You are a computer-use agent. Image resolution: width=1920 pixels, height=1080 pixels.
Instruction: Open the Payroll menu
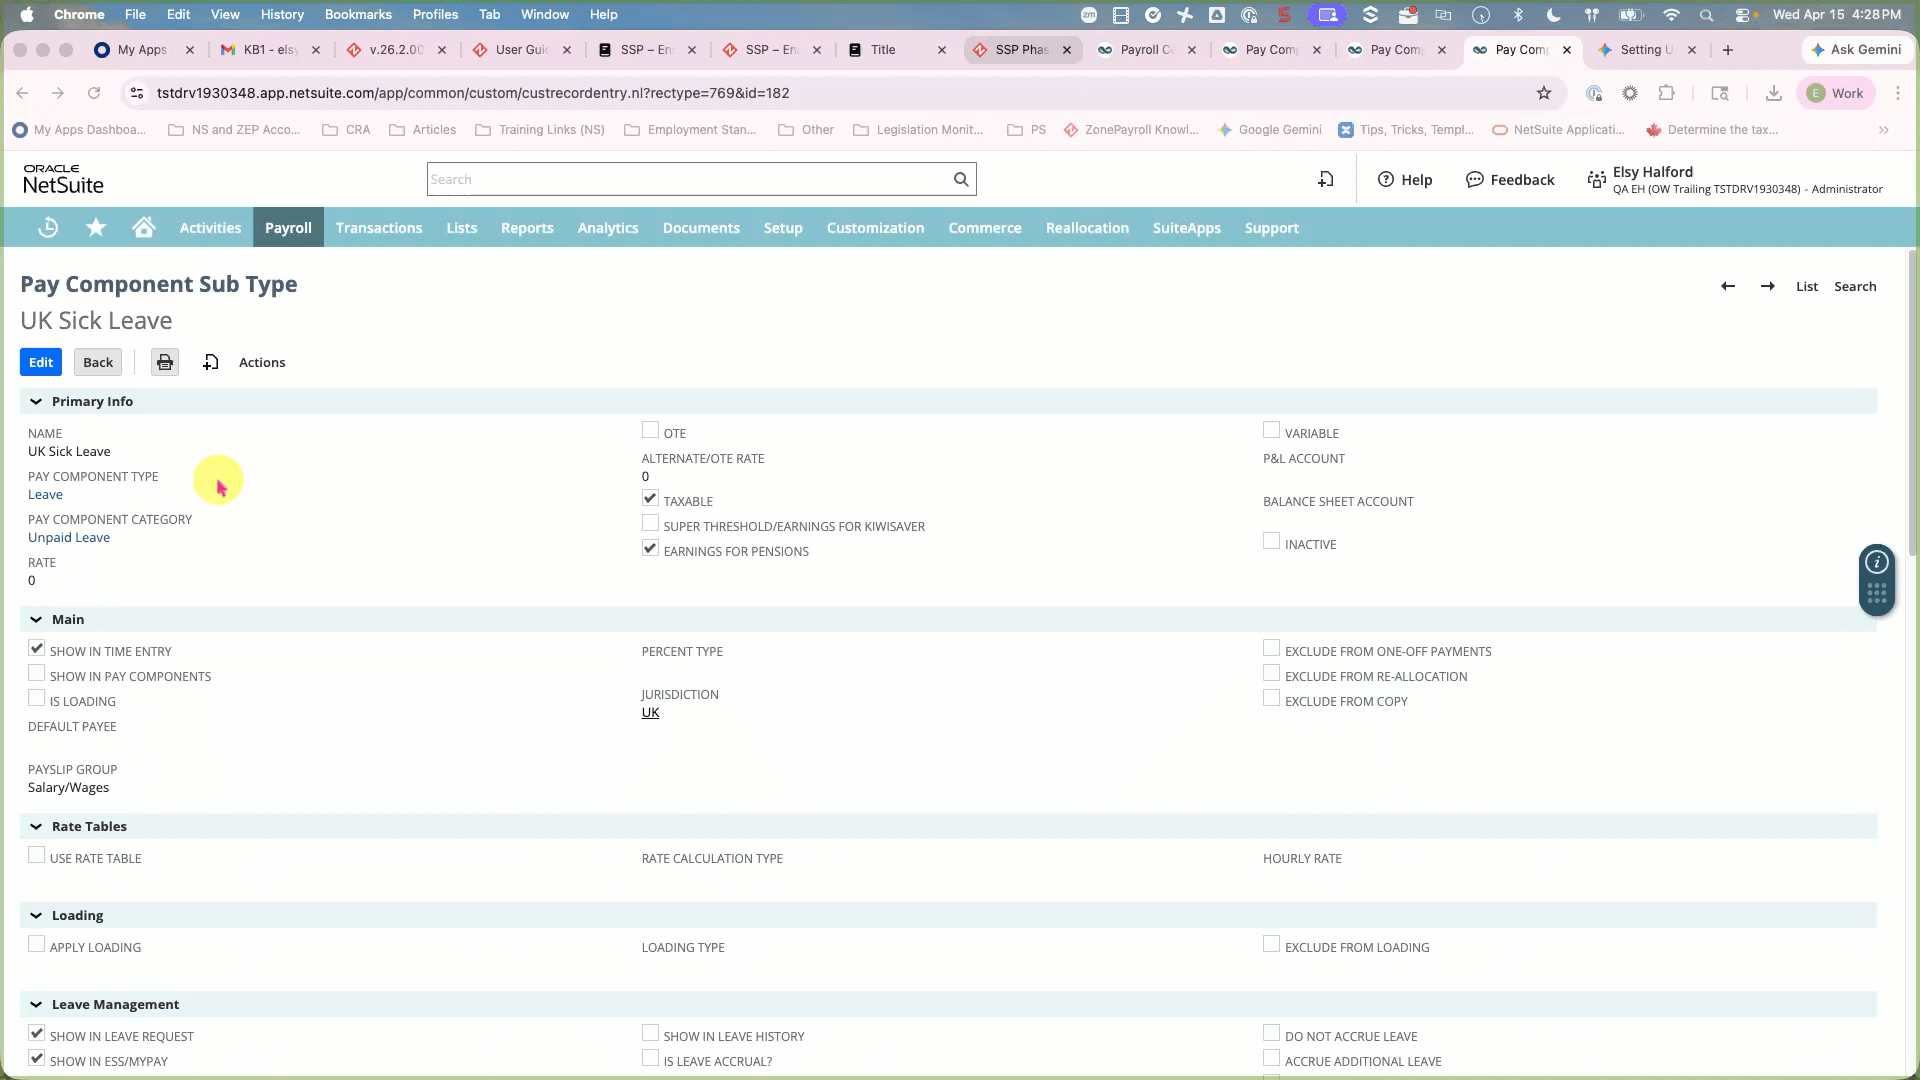tap(288, 228)
